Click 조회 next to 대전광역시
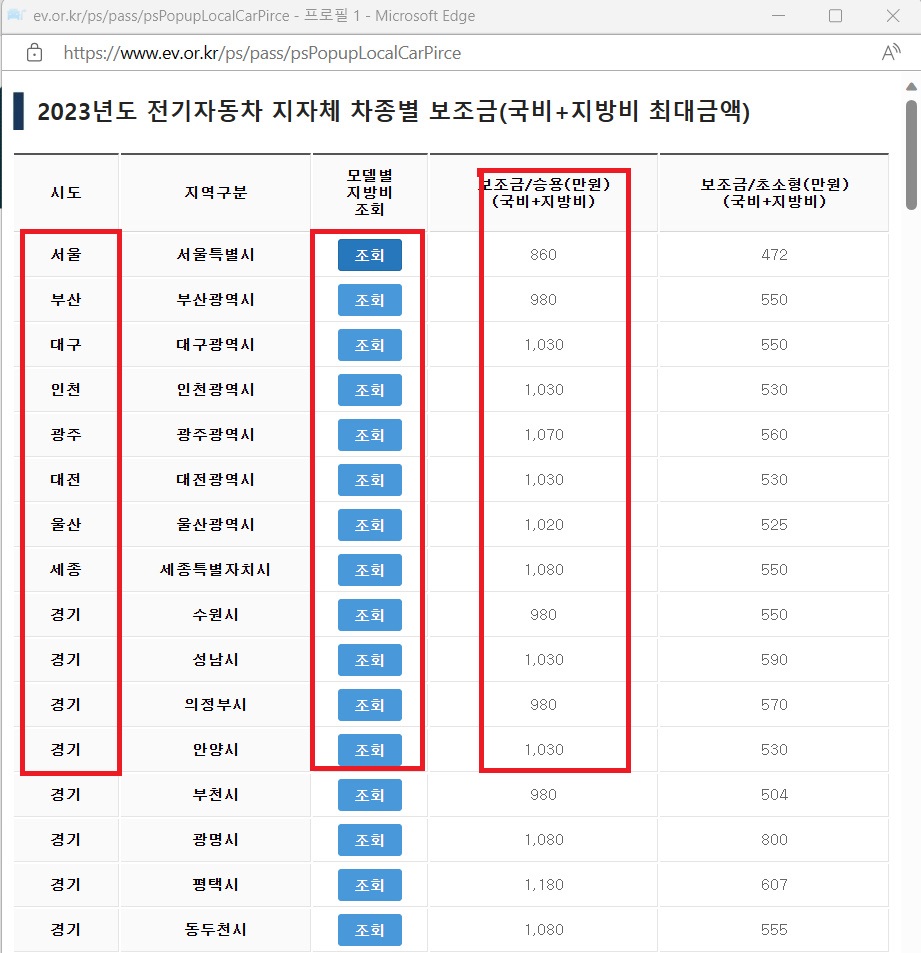Viewport: 921px width, 953px height. point(370,480)
